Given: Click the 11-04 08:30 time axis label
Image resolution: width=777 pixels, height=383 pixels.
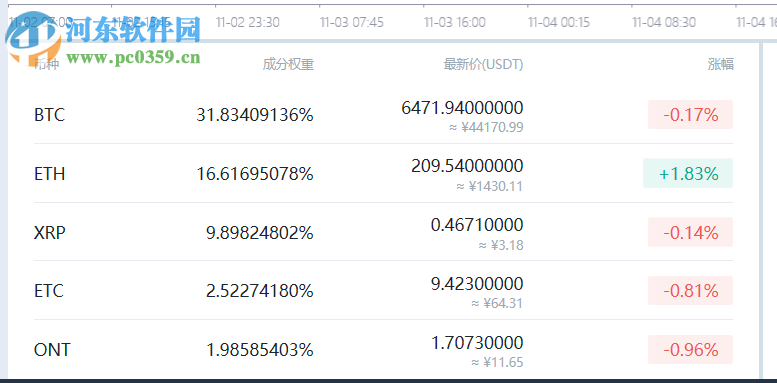Looking at the screenshot, I should pos(664,22).
